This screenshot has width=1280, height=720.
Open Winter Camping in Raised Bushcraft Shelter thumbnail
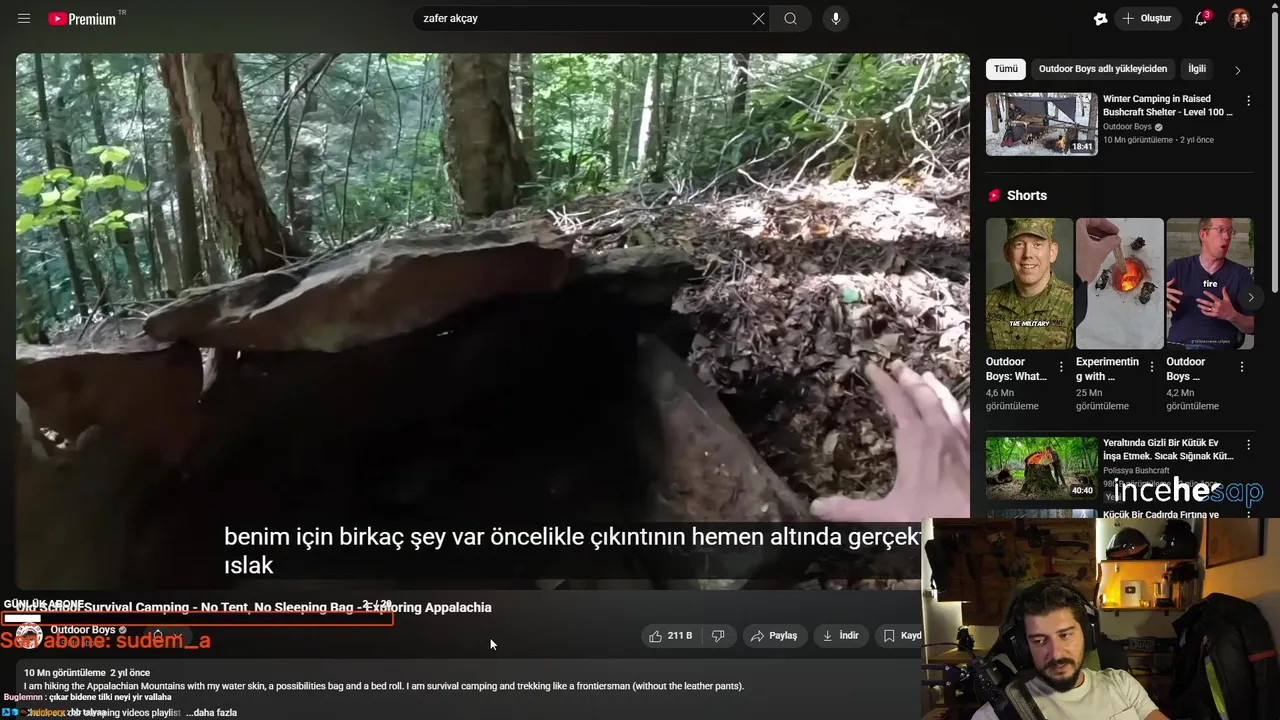(x=1041, y=124)
